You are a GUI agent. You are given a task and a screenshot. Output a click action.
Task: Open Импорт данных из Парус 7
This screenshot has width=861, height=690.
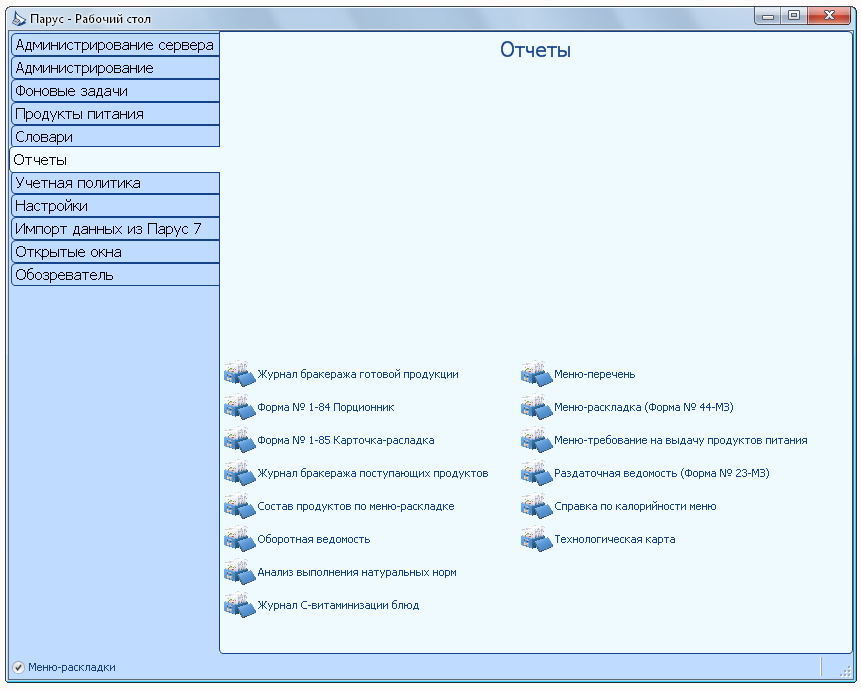point(115,229)
